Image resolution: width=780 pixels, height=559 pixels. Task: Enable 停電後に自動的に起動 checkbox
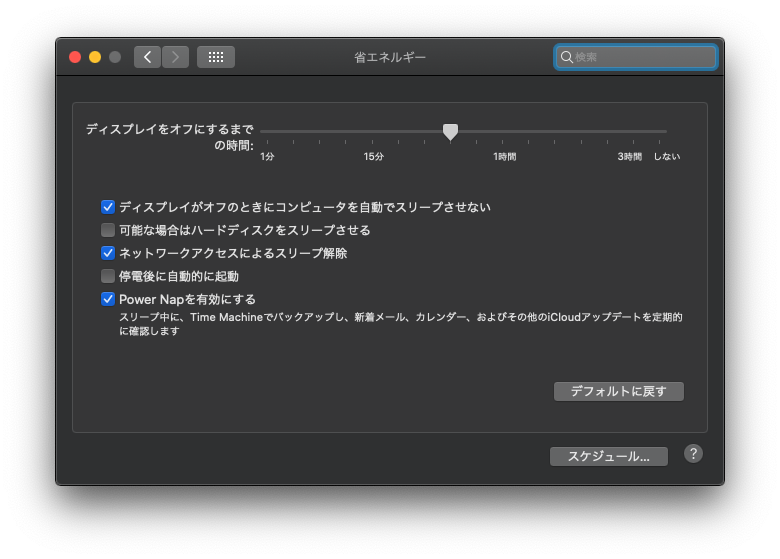tap(108, 276)
